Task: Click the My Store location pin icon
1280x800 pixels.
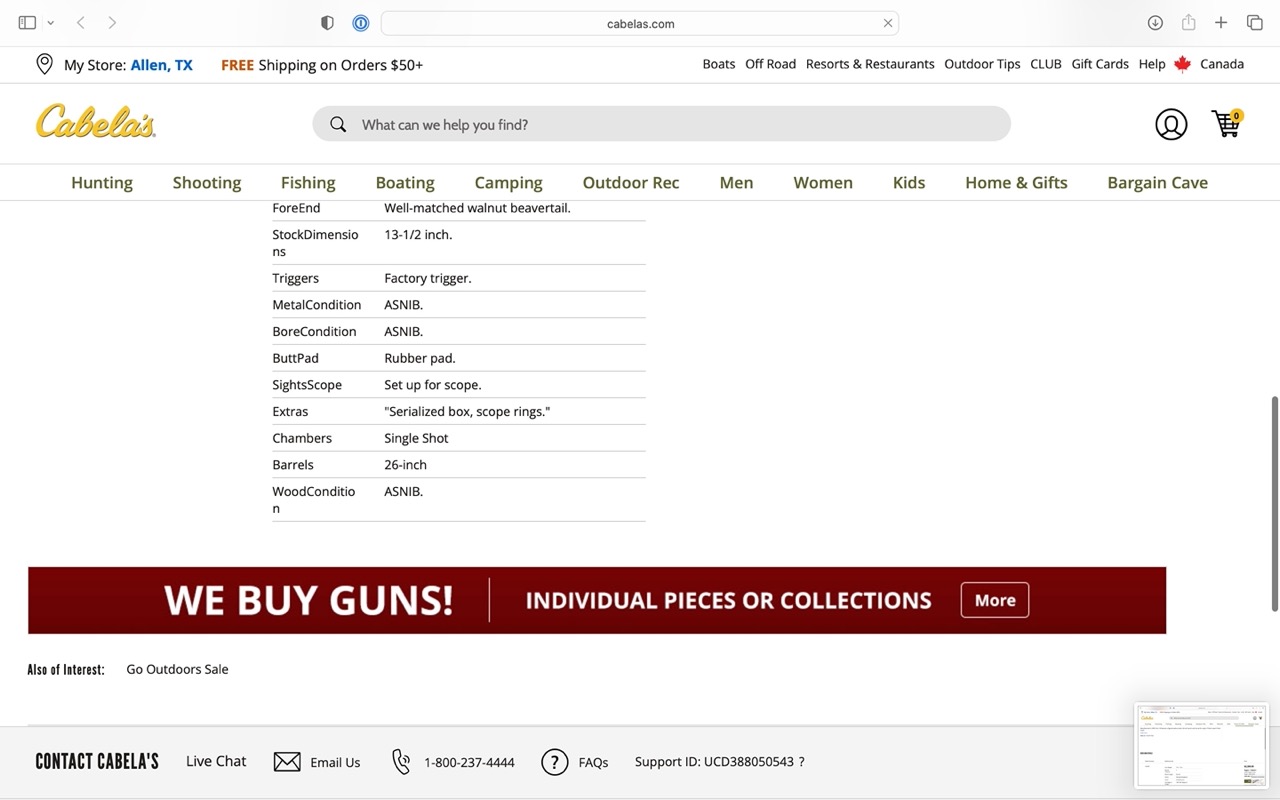Action: pyautogui.click(x=44, y=64)
